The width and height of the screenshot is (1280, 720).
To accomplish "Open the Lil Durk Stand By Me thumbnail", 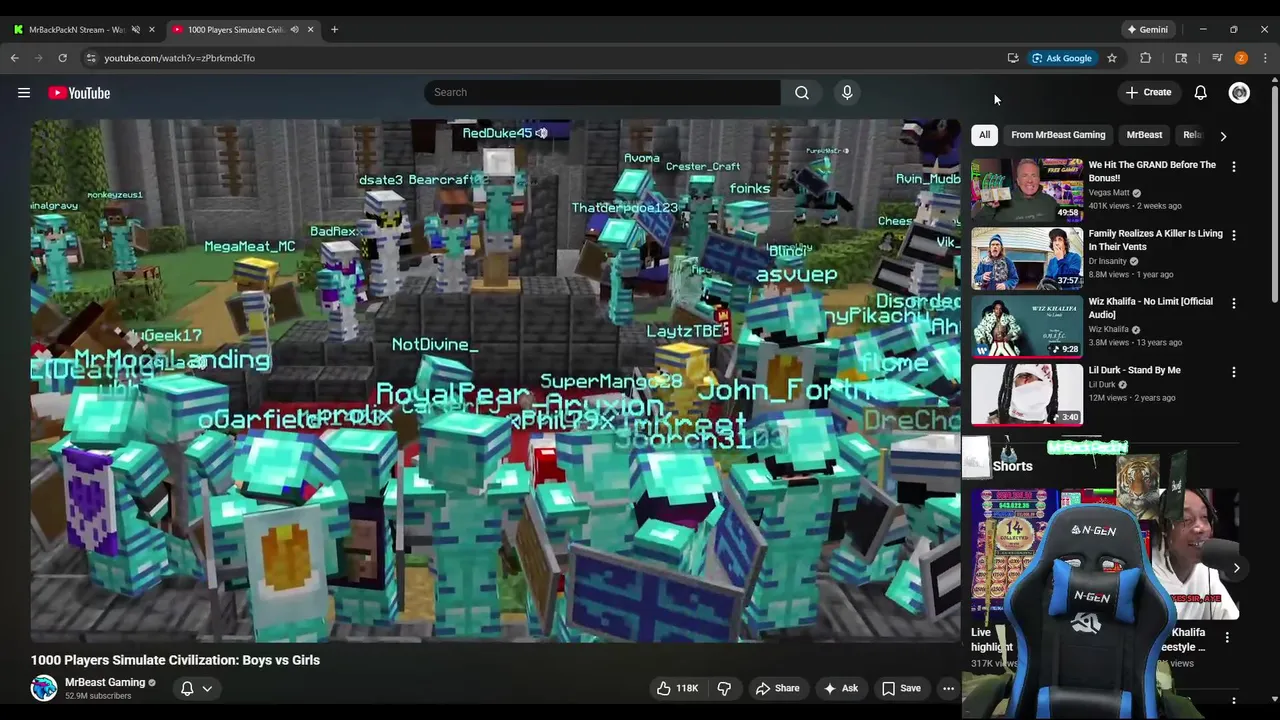I will [x=1027, y=394].
